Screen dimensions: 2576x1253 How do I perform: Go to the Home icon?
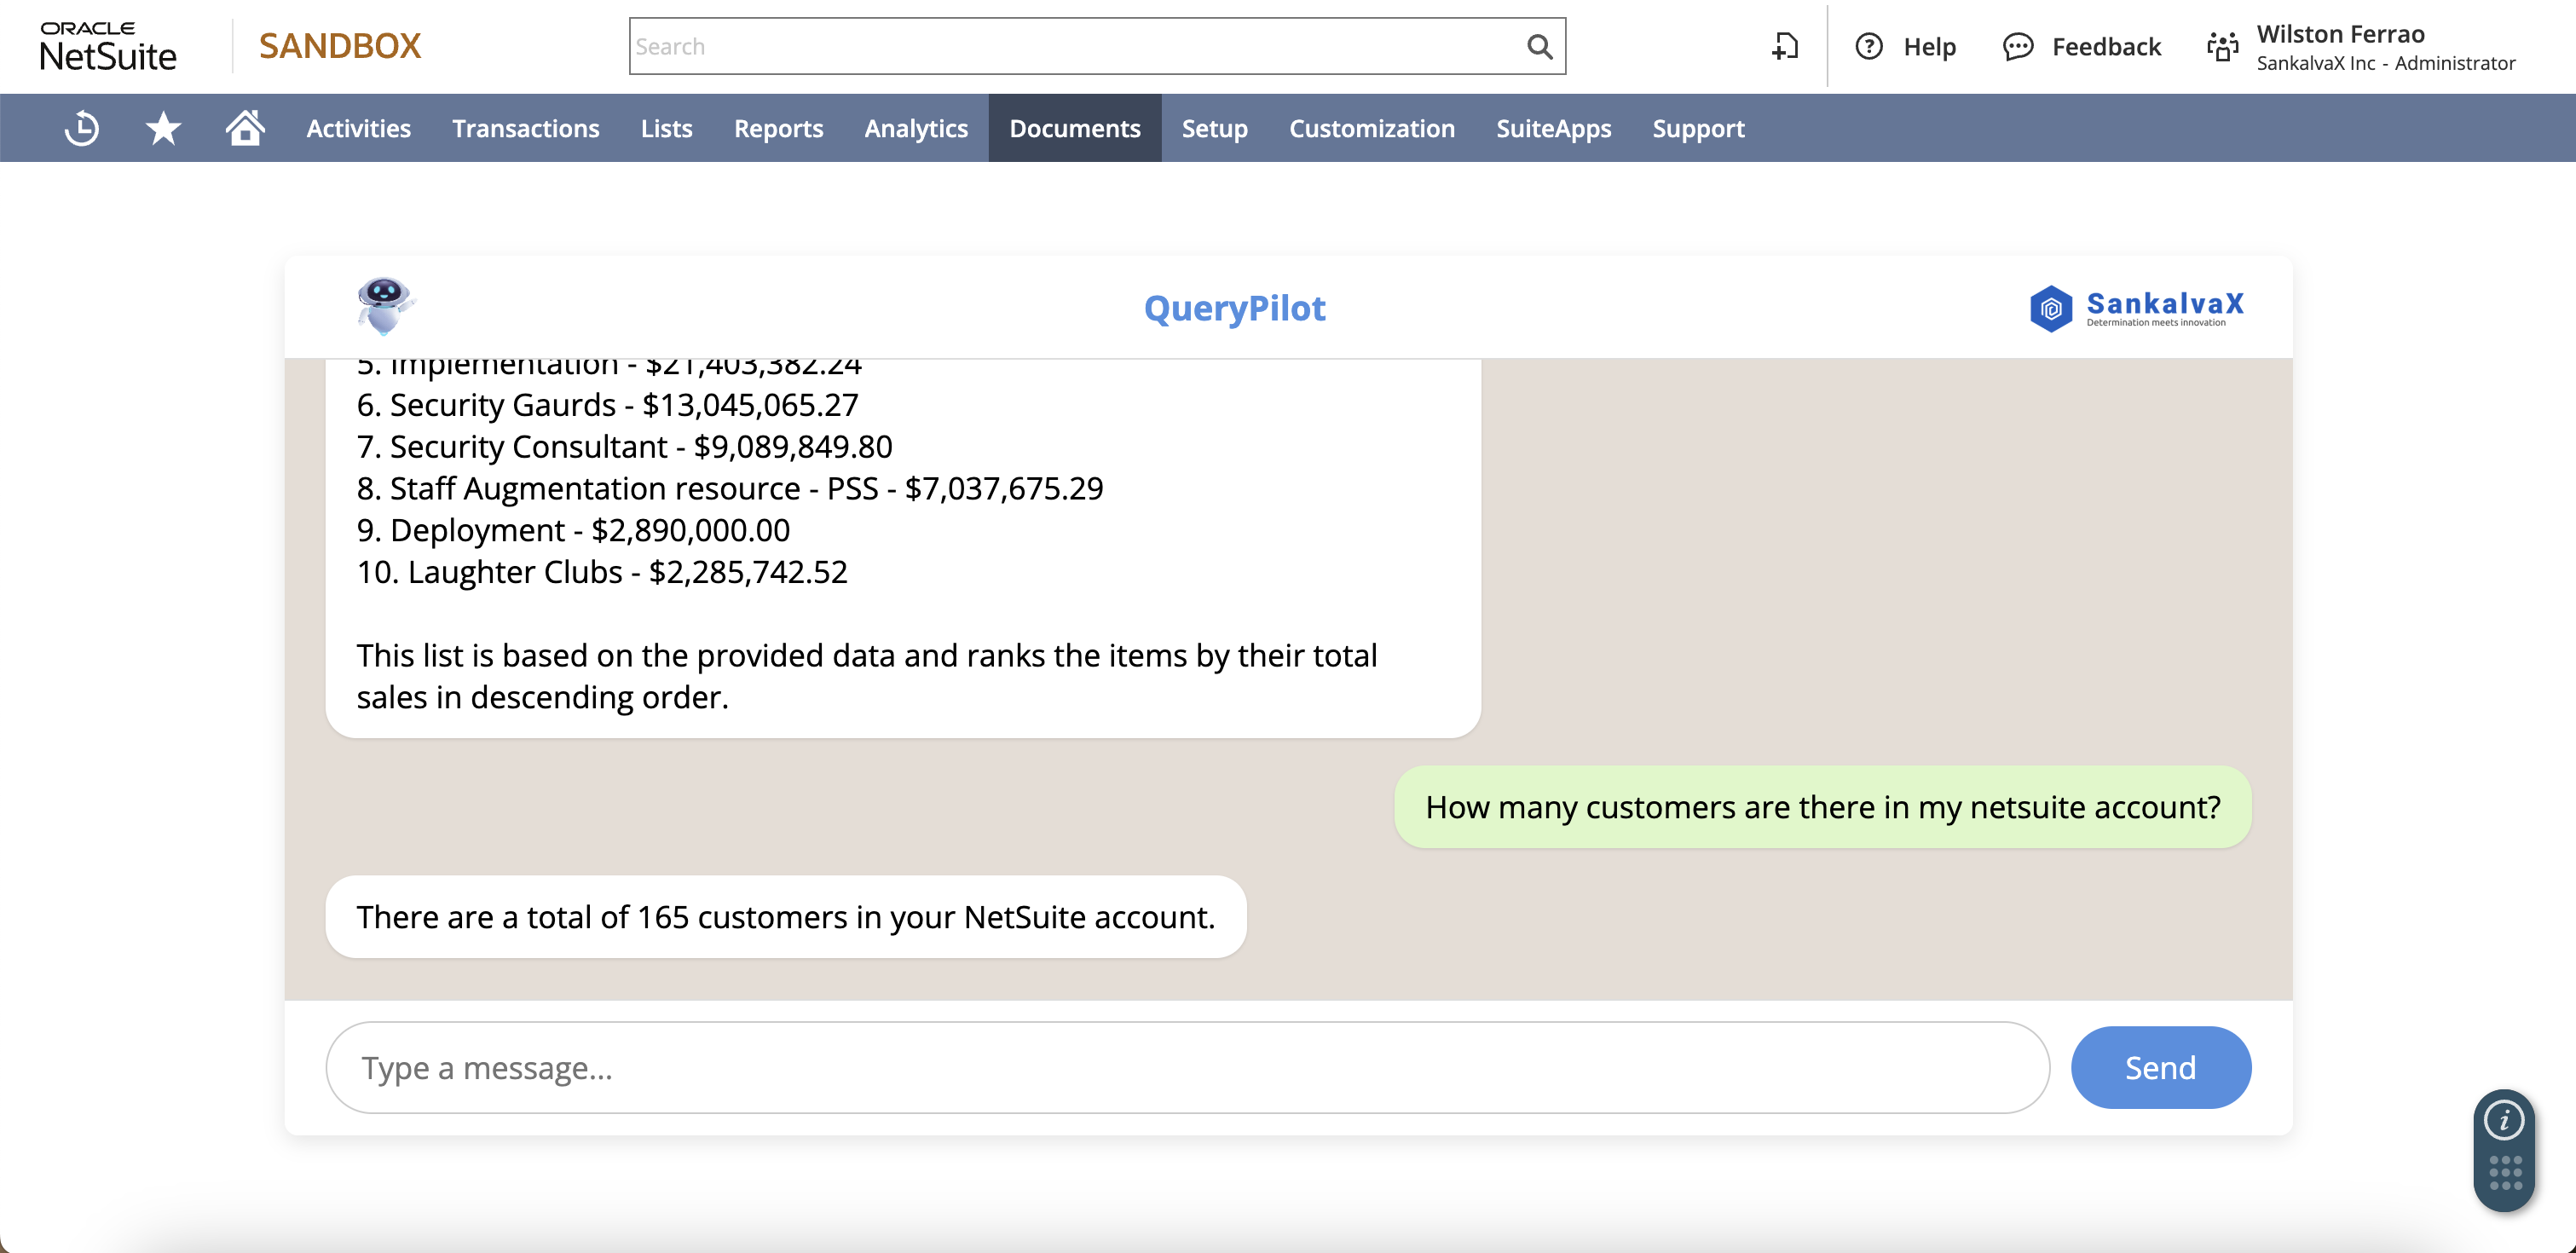(244, 128)
